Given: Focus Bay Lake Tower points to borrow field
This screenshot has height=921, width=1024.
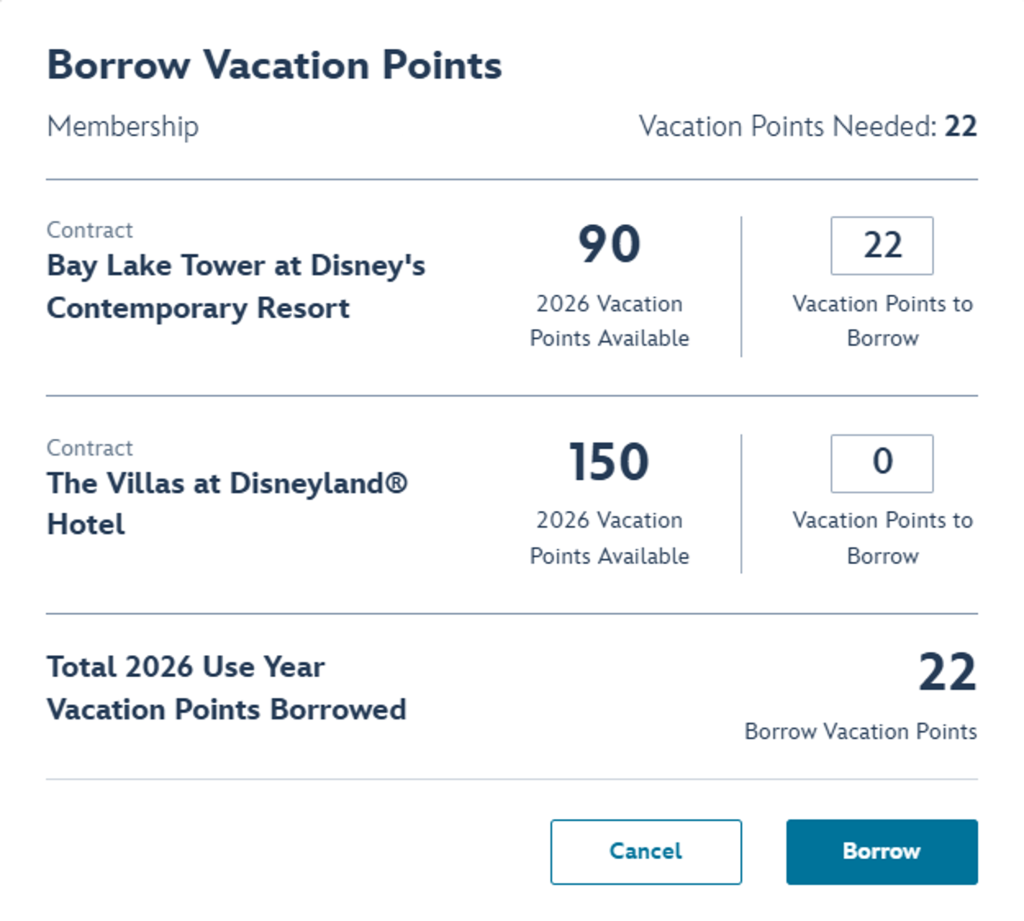Looking at the screenshot, I should tap(882, 246).
